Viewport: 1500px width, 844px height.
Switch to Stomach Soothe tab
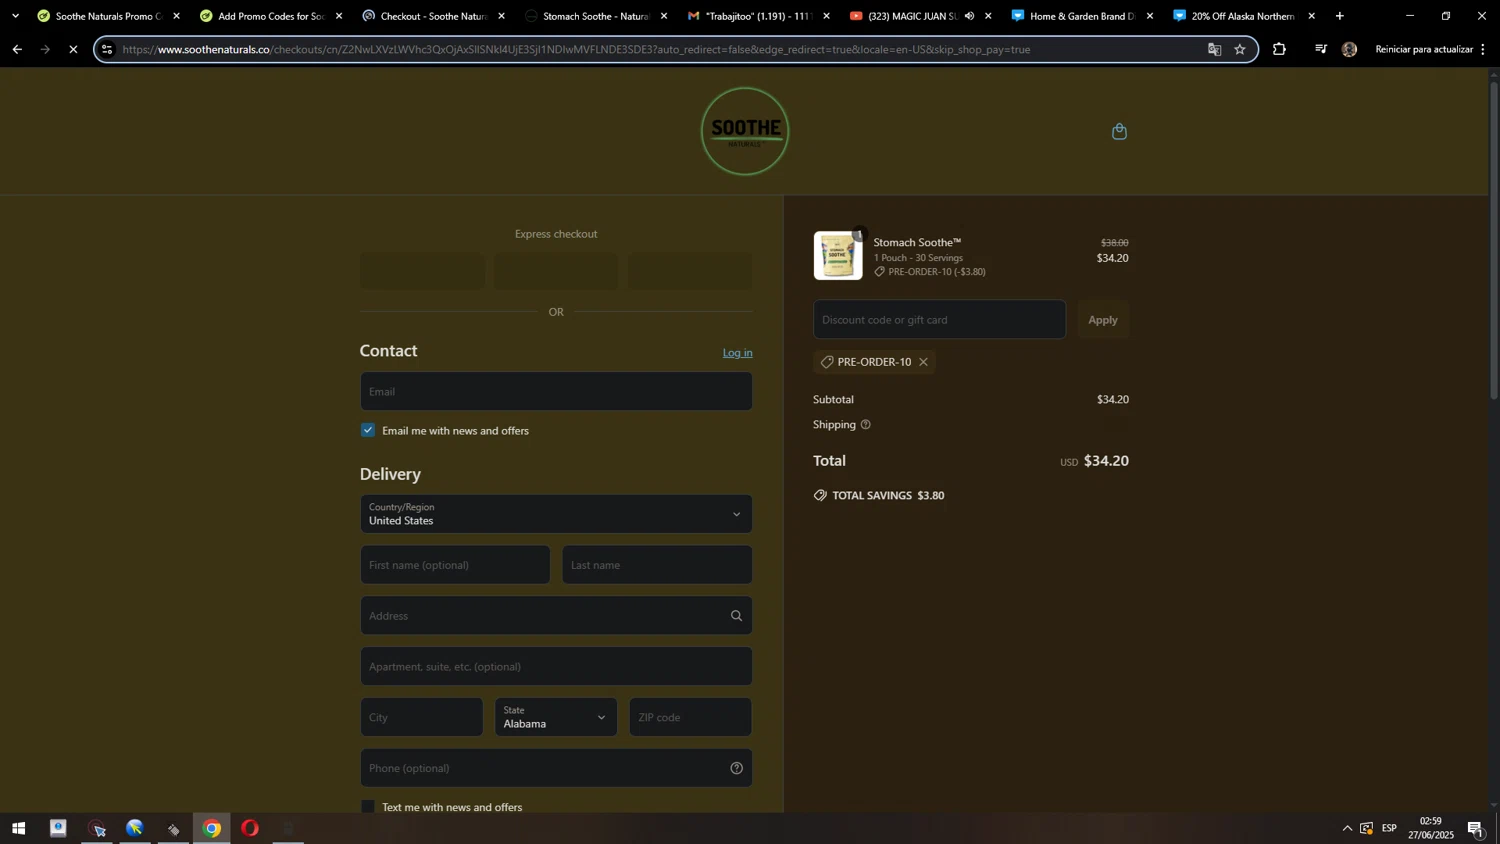click(x=596, y=16)
